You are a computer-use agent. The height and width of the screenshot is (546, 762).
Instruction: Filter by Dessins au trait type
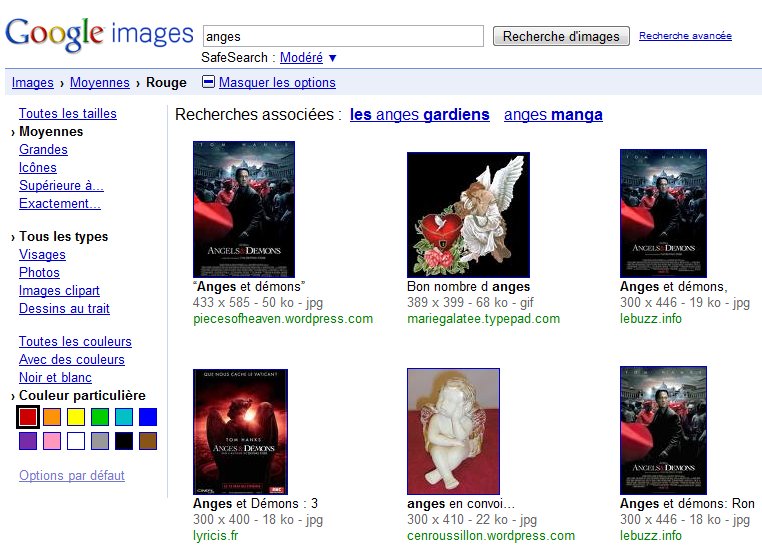(x=64, y=308)
